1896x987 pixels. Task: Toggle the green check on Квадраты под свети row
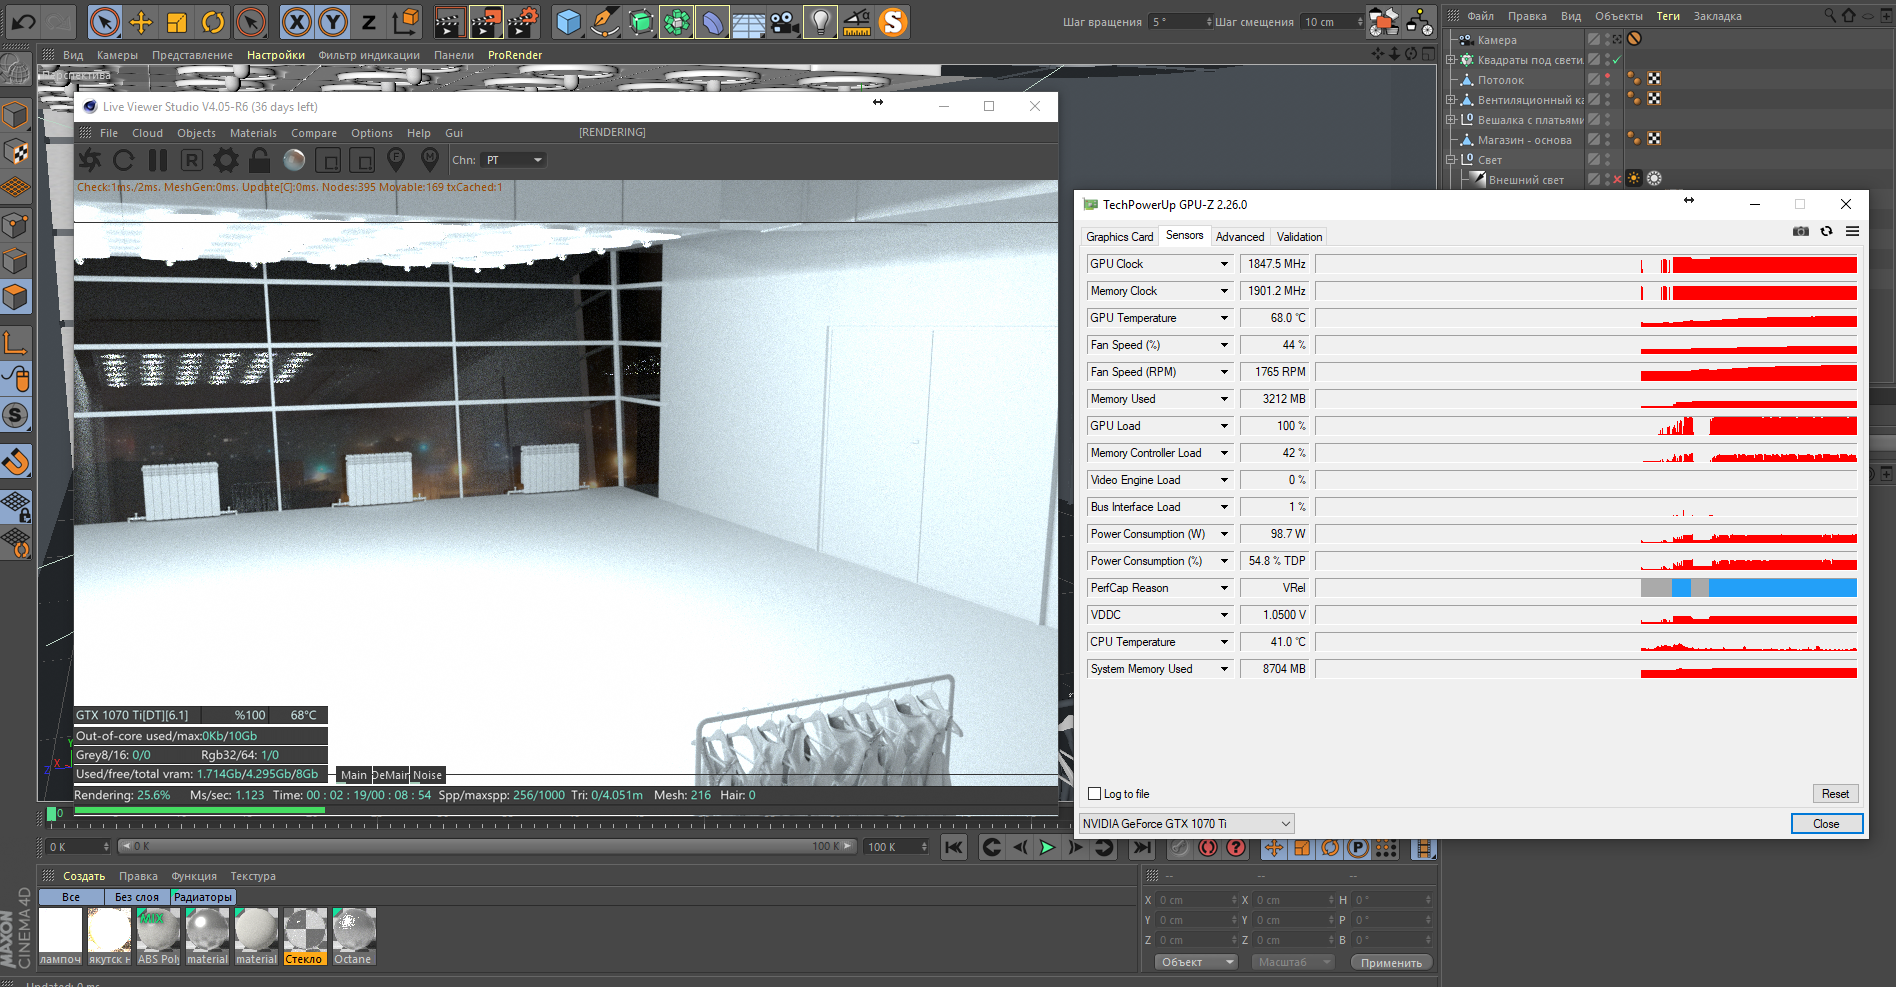click(x=1617, y=60)
